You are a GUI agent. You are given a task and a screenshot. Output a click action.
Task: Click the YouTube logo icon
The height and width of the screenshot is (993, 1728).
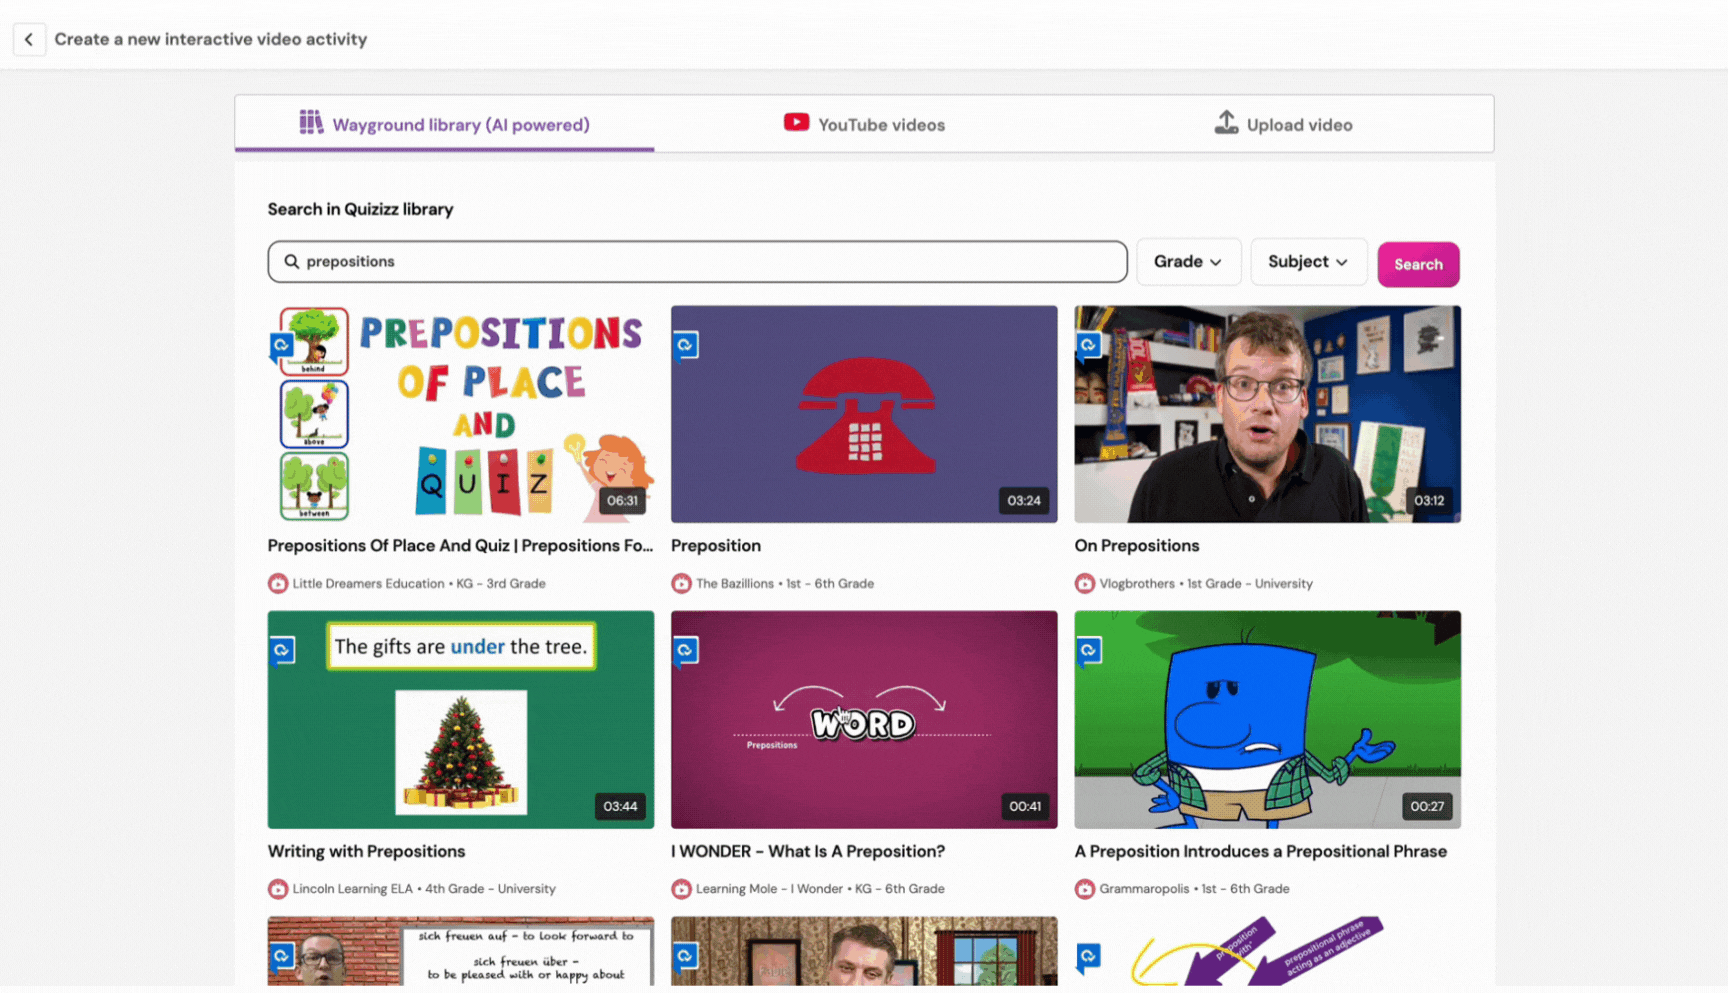[796, 122]
